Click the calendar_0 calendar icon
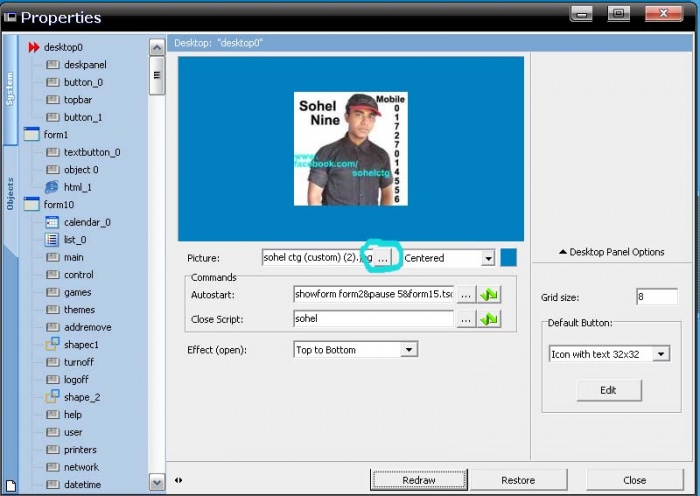 click(52, 222)
